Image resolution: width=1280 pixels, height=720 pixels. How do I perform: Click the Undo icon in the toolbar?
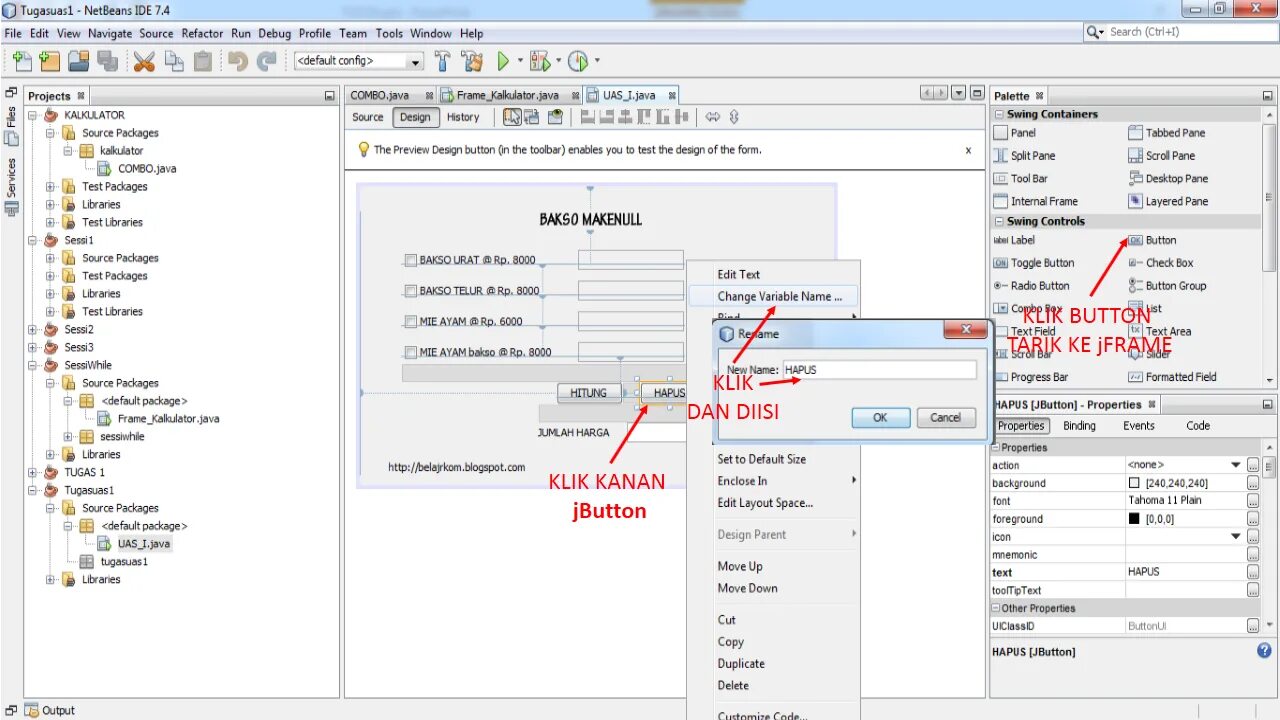(x=237, y=60)
